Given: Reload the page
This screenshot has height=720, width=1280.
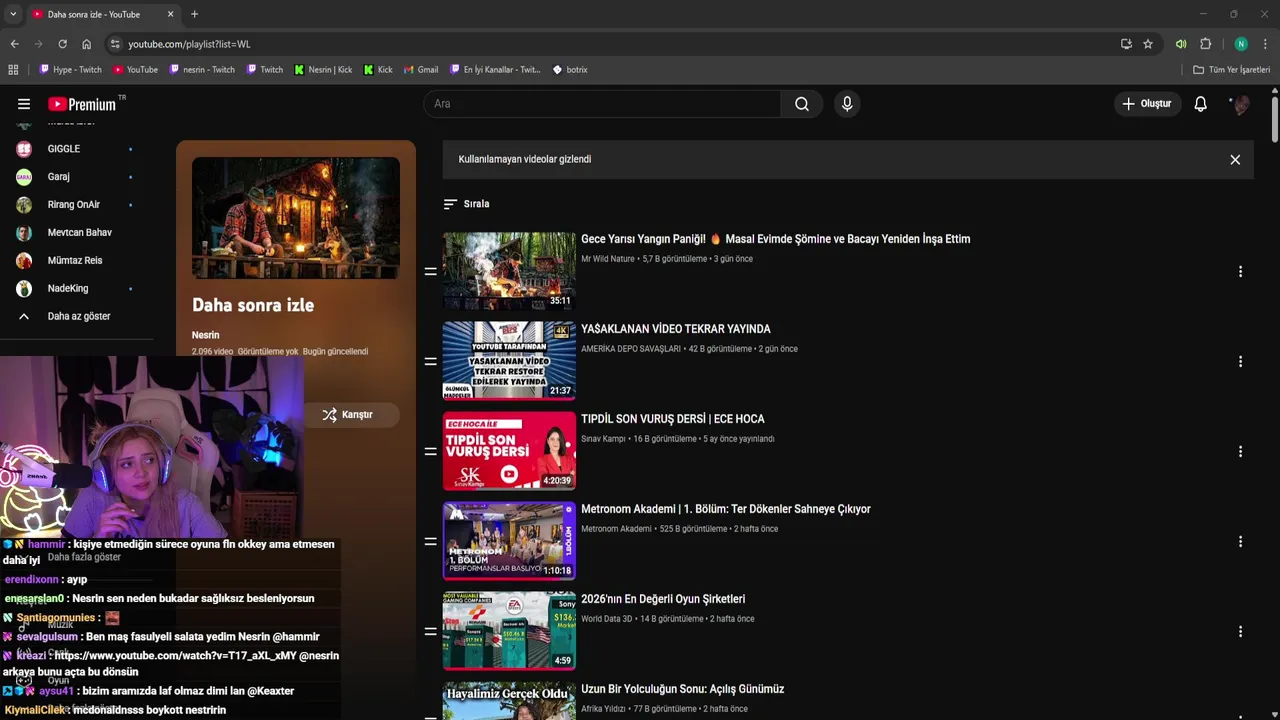Looking at the screenshot, I should (62, 44).
